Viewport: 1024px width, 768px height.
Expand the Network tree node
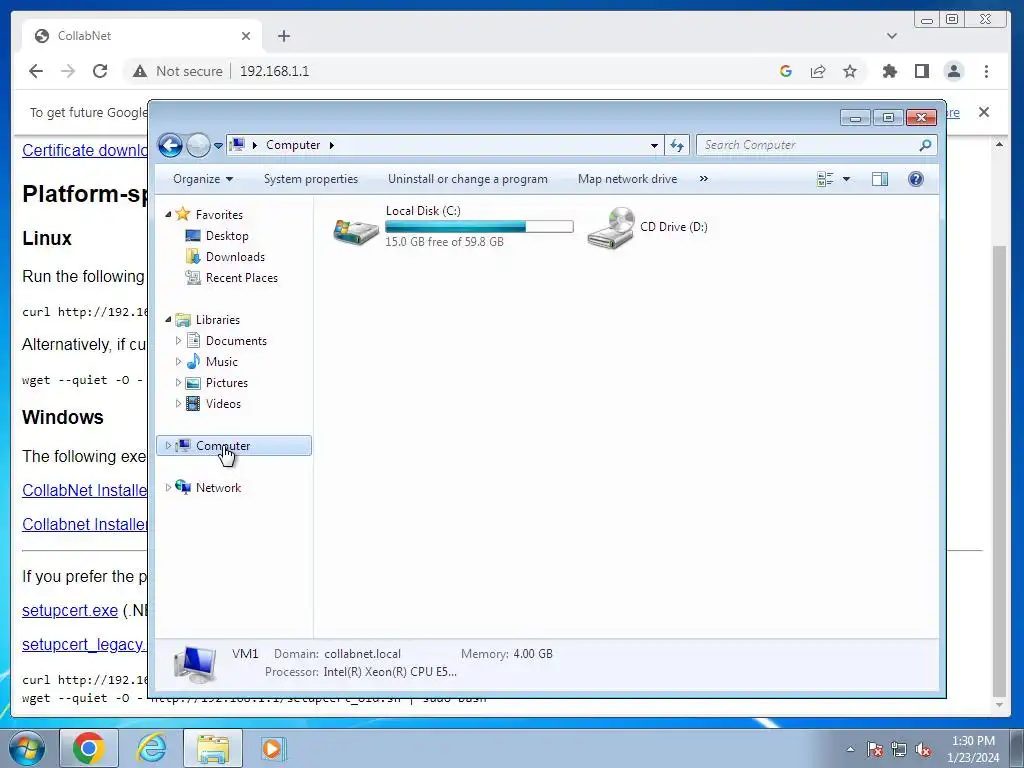[x=168, y=487]
